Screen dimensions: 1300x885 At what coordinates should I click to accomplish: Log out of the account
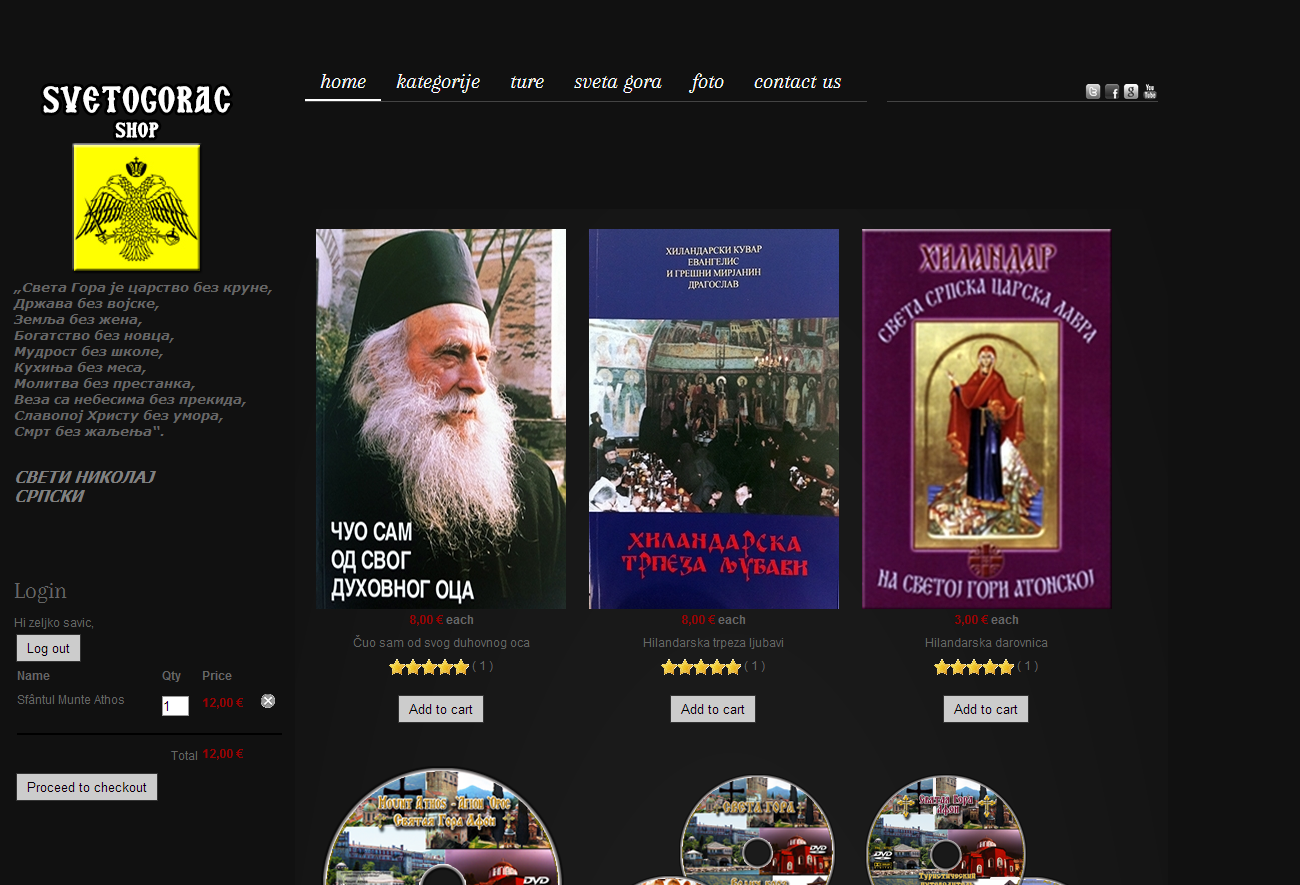click(48, 648)
